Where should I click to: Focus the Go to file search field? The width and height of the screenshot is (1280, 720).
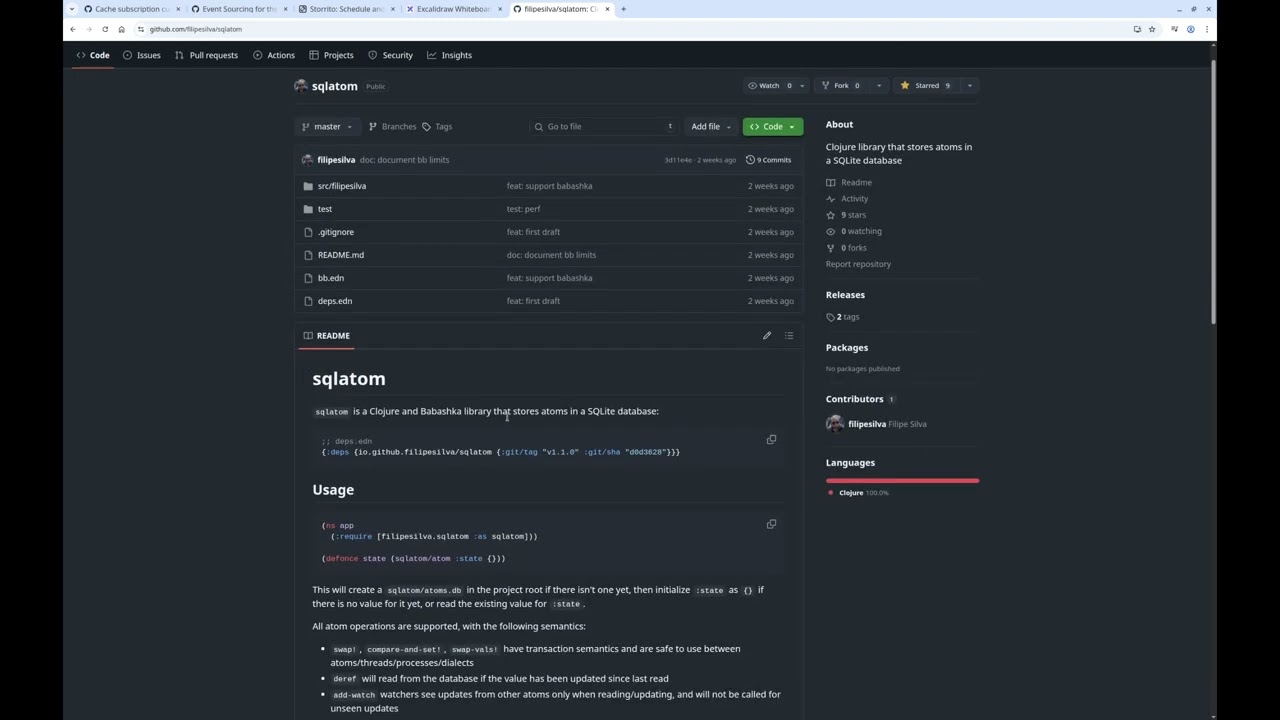pyautogui.click(x=604, y=127)
